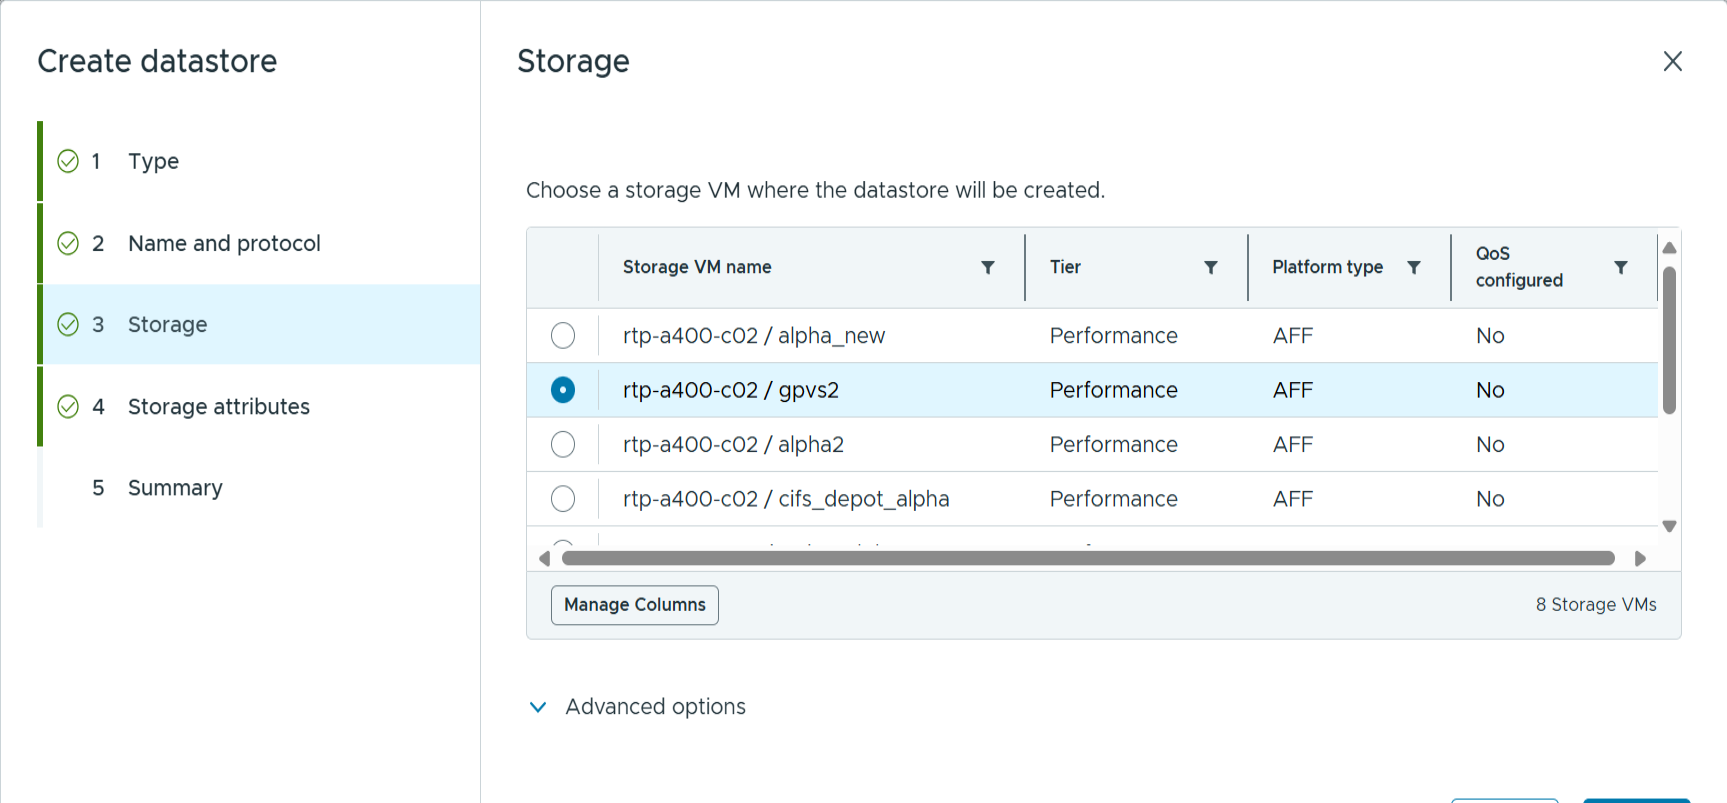Open step 4 Storage attributes
The width and height of the screenshot is (1727, 803).
218,406
